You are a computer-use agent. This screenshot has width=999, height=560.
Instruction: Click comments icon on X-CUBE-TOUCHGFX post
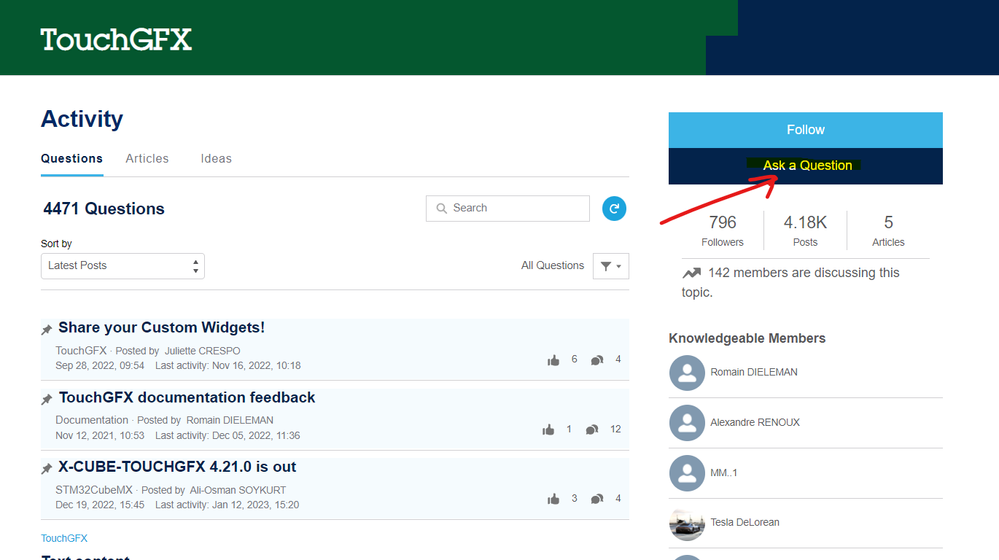click(597, 499)
